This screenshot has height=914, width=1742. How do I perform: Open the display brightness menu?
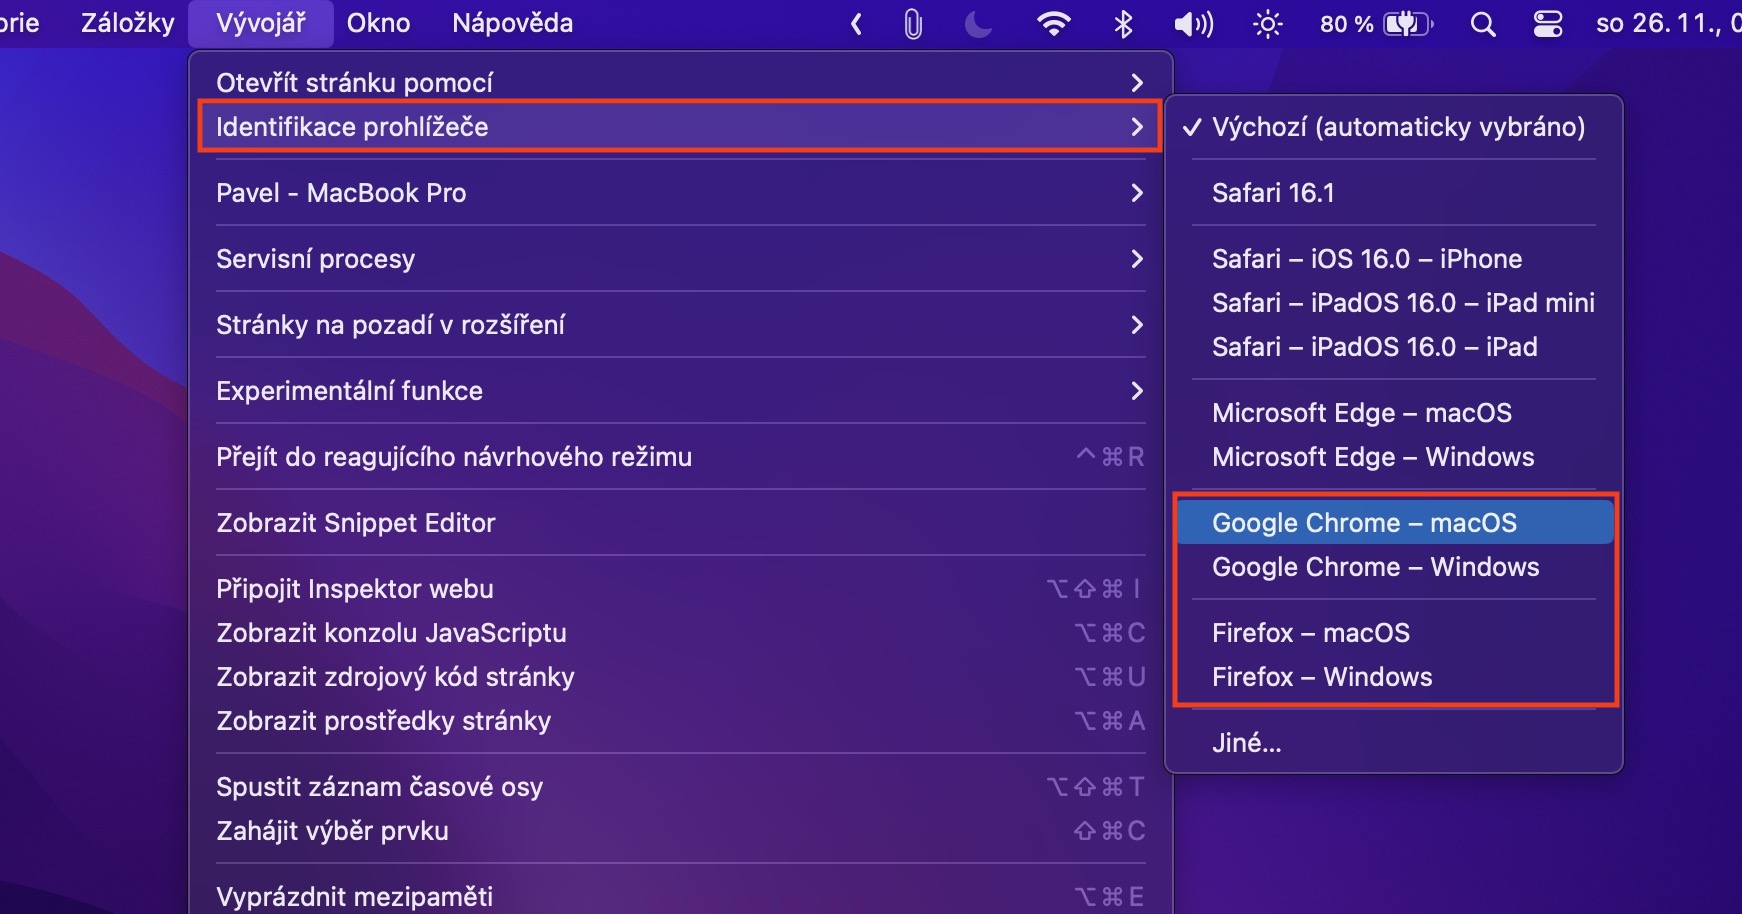1268,23
